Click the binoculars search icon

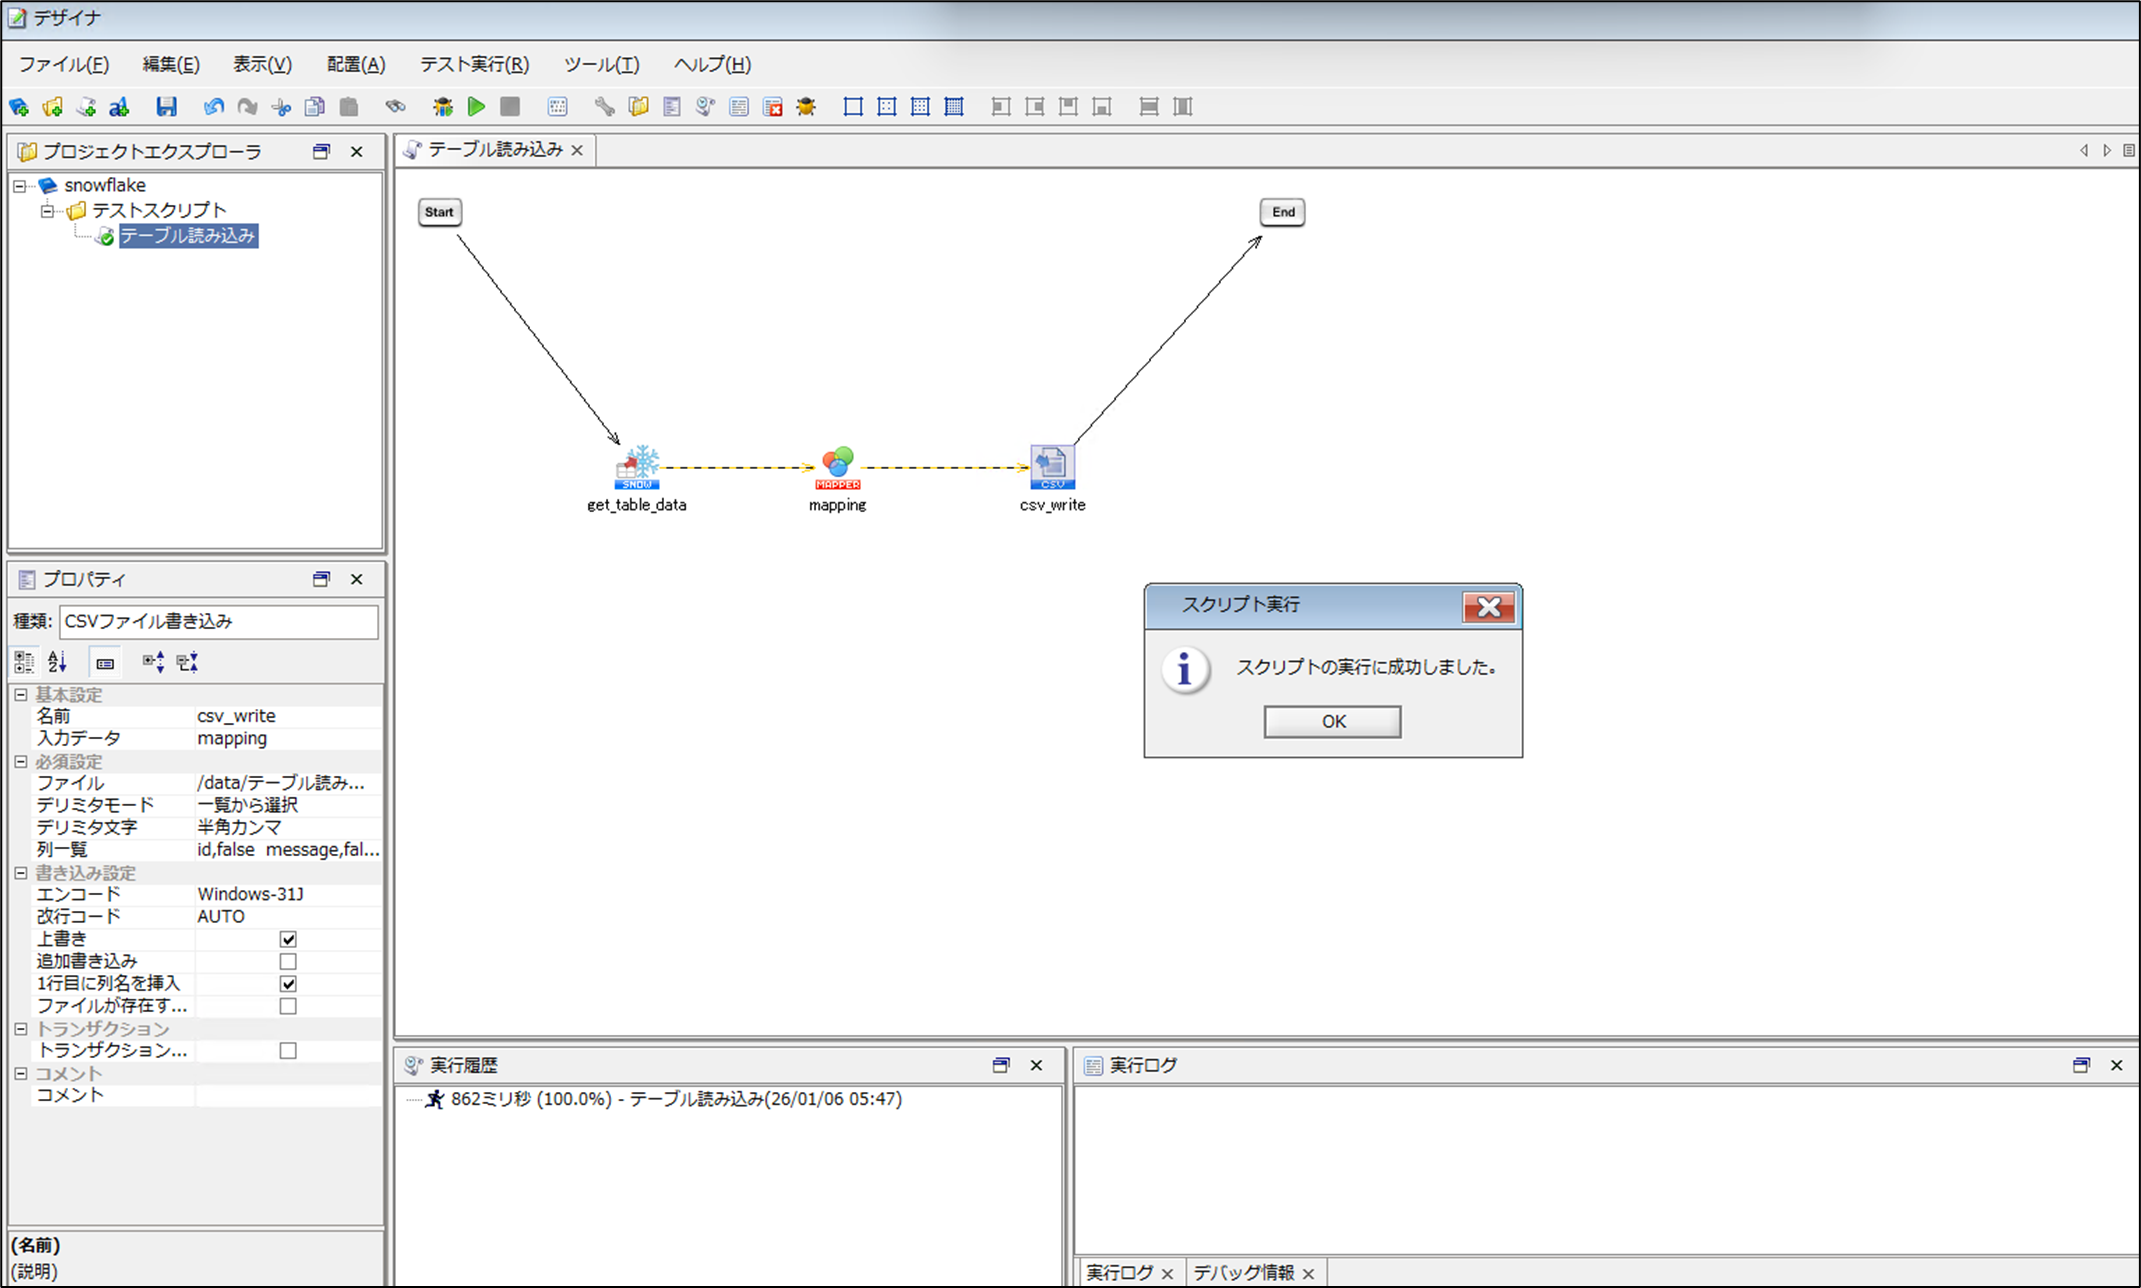click(396, 107)
